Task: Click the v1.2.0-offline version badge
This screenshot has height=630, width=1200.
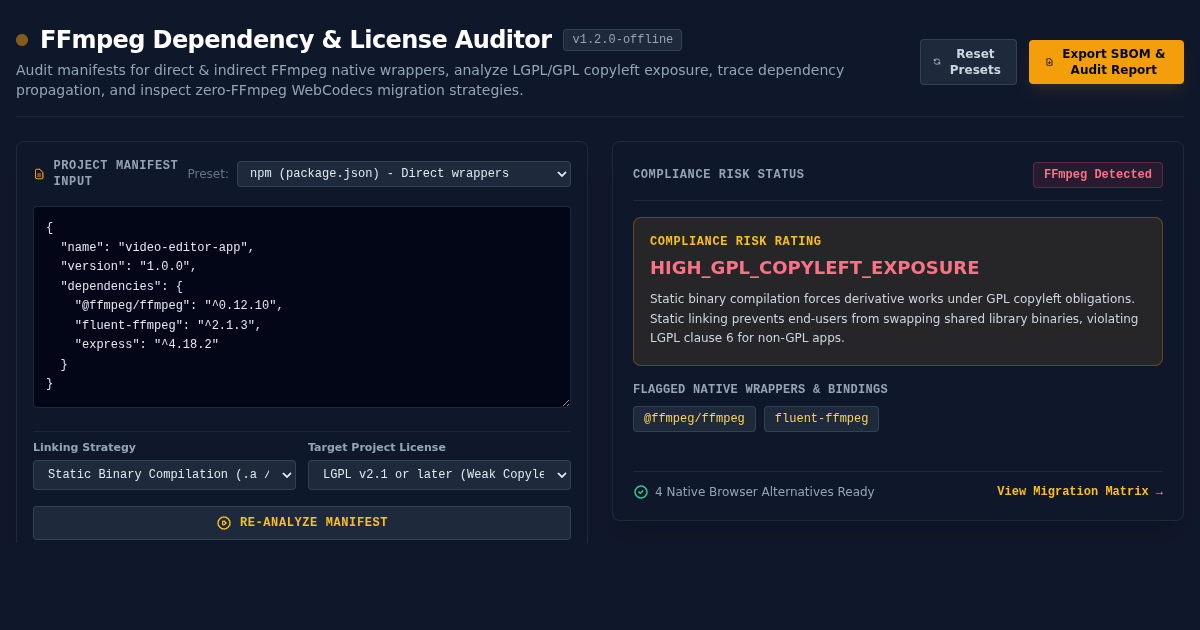Action: pyautogui.click(x=622, y=40)
